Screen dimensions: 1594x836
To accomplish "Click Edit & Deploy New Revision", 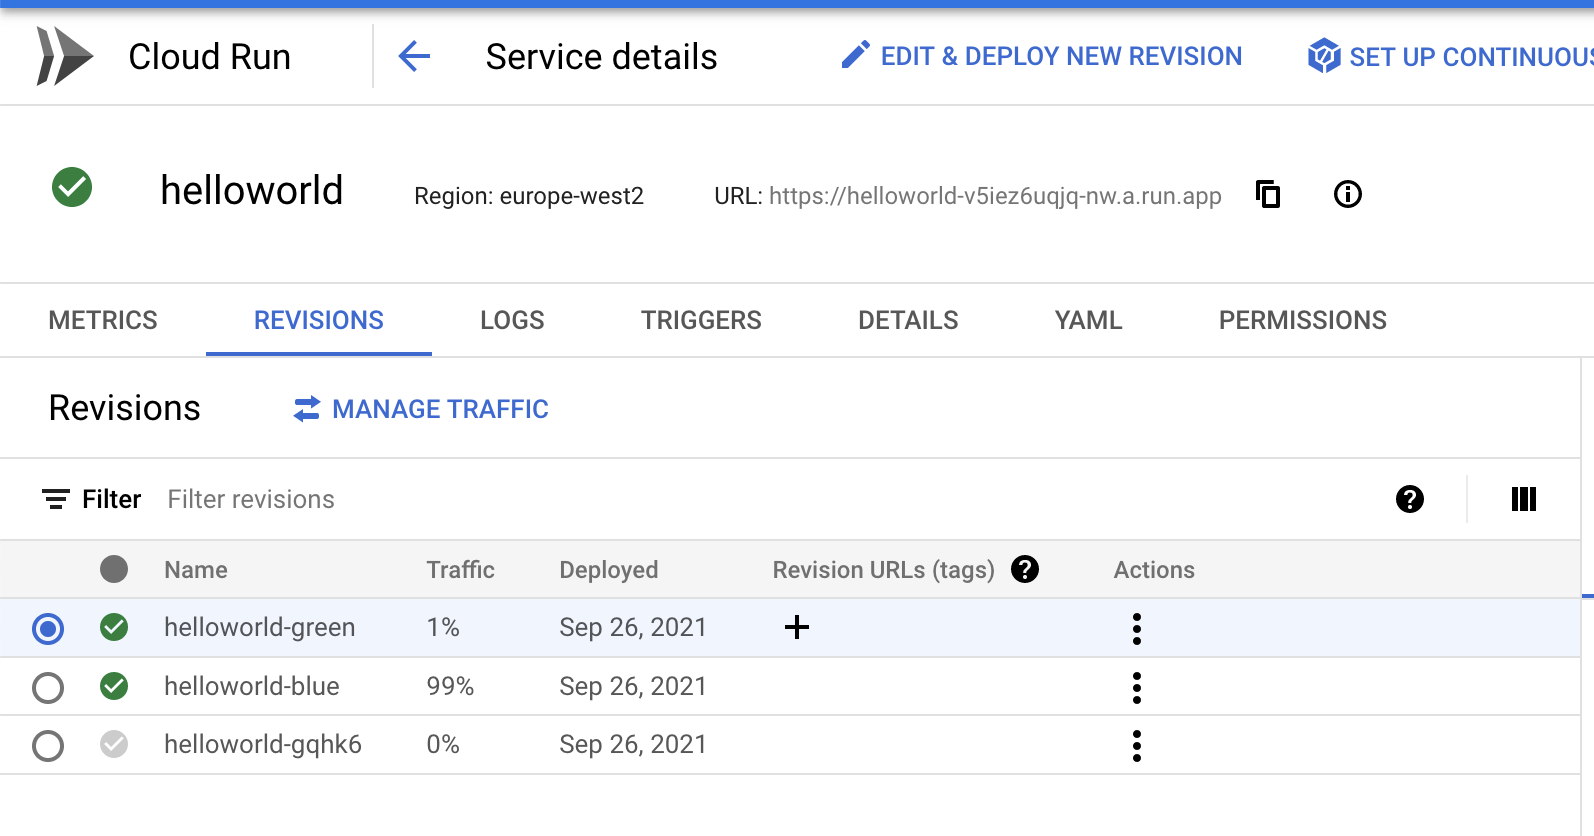I will tap(1041, 56).
